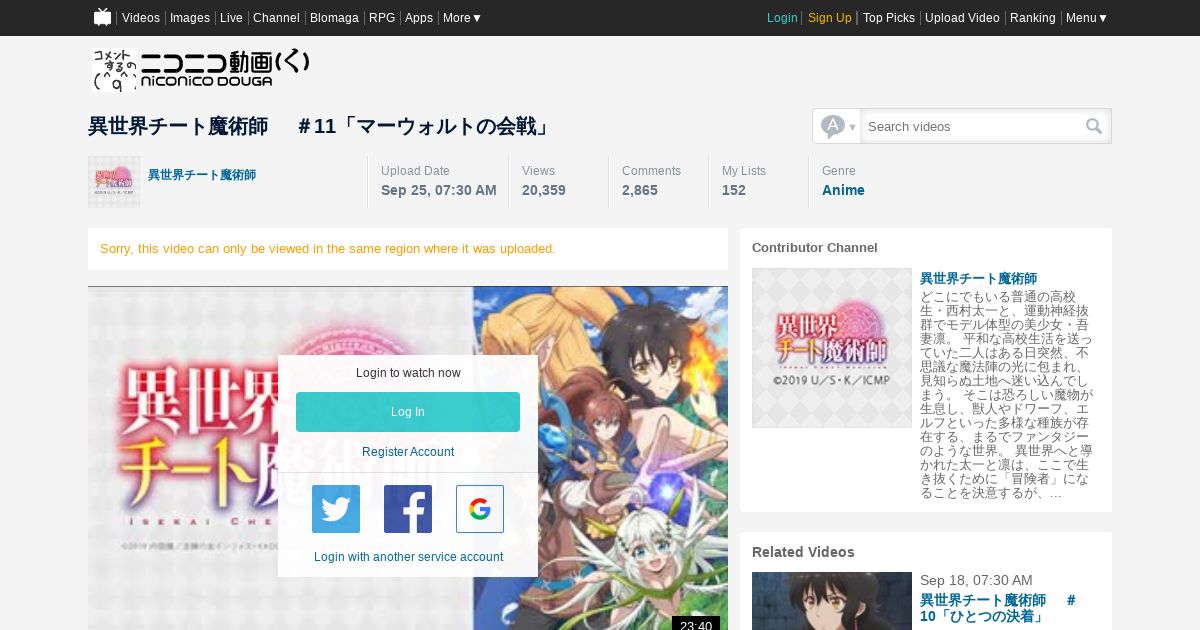Image resolution: width=1200 pixels, height=630 pixels.
Task: Click the region restriction notice text
Action: 328,249
